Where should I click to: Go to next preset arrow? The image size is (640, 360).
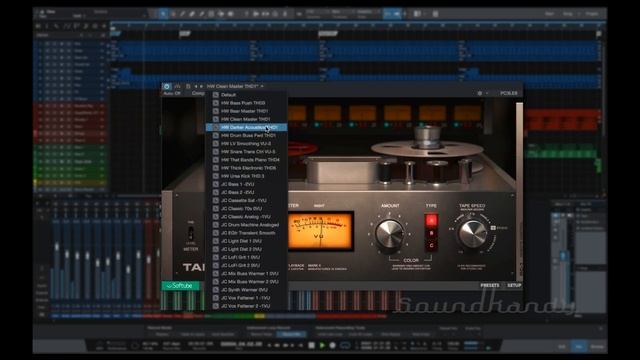[x=201, y=87]
